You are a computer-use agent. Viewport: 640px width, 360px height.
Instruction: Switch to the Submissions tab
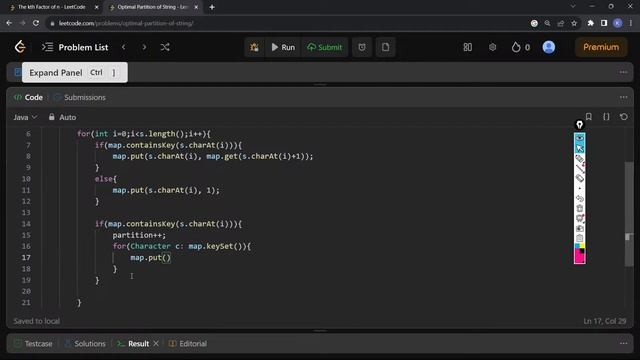click(x=80, y=98)
